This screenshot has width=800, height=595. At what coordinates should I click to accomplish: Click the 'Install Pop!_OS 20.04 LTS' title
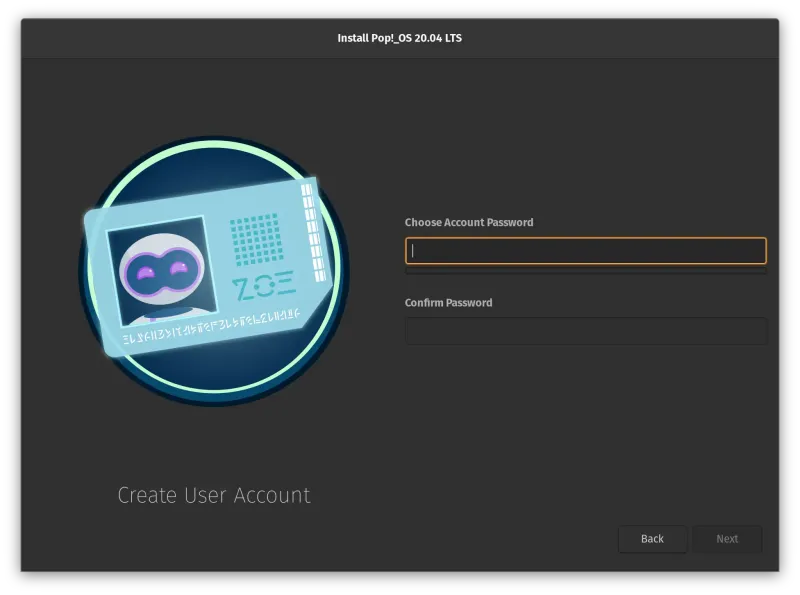pyautogui.click(x=399, y=38)
